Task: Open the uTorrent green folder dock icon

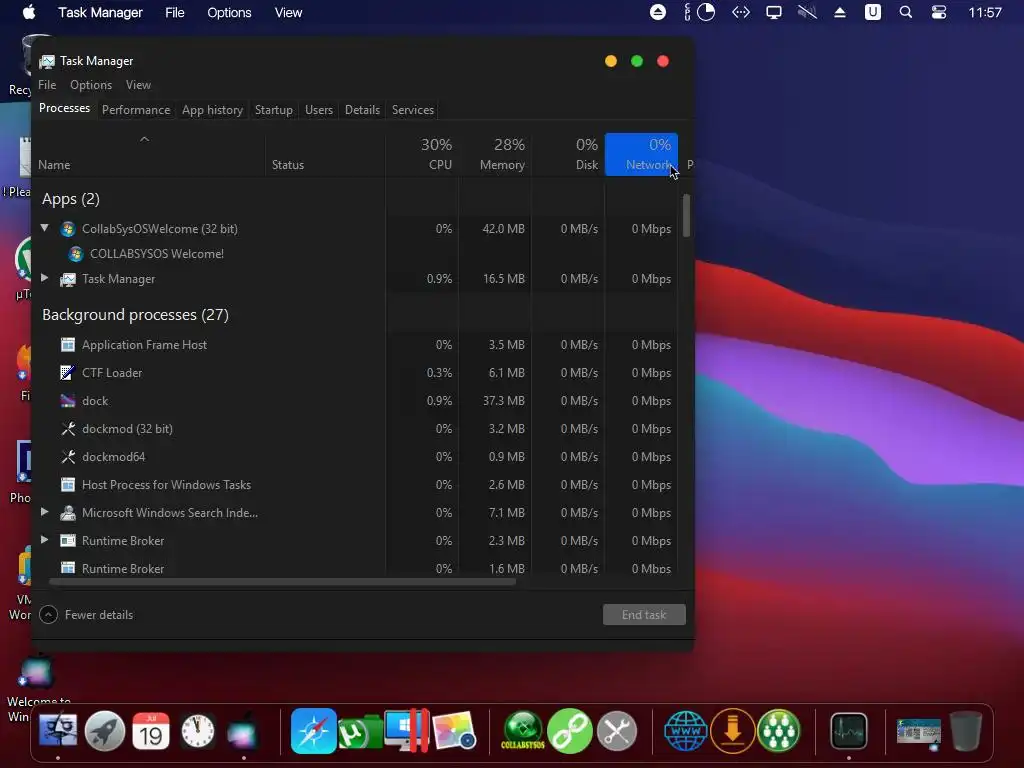Action: (360, 732)
